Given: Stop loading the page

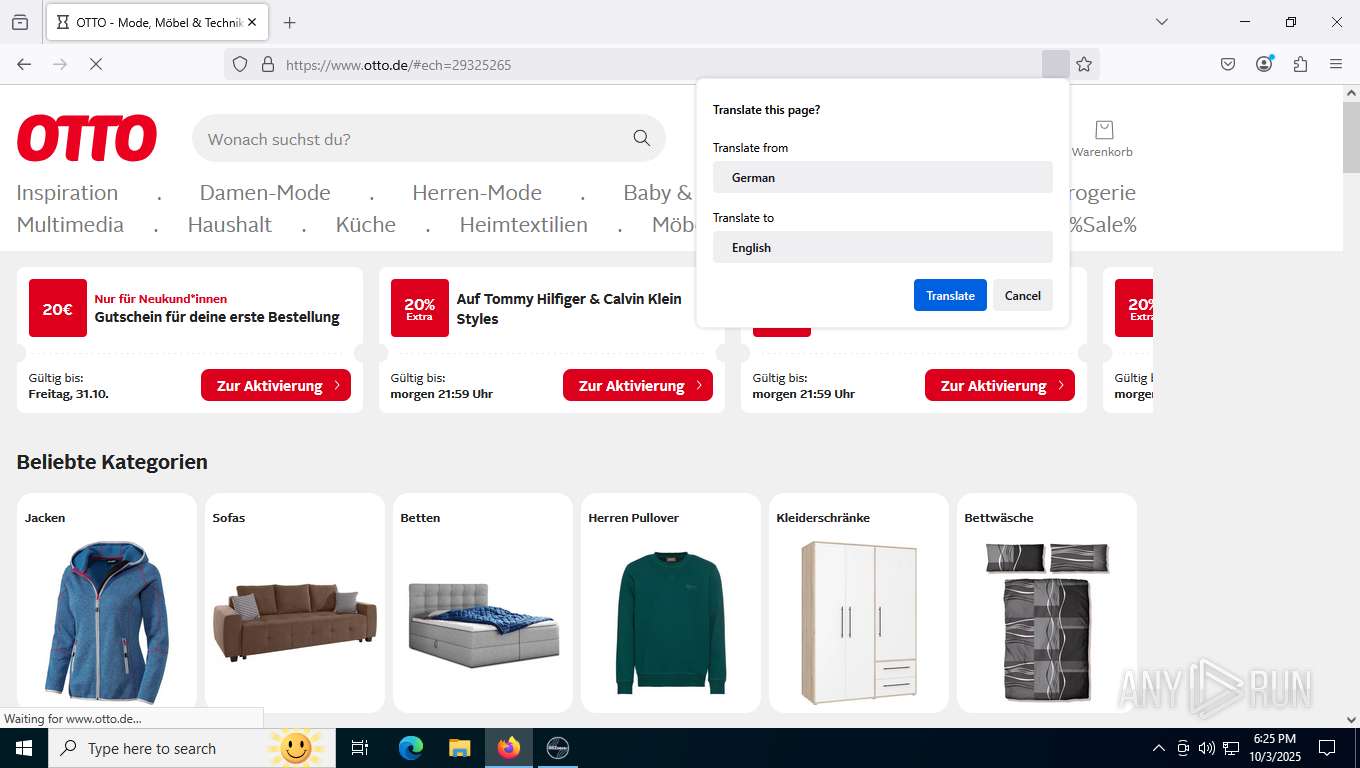Looking at the screenshot, I should pos(96,64).
